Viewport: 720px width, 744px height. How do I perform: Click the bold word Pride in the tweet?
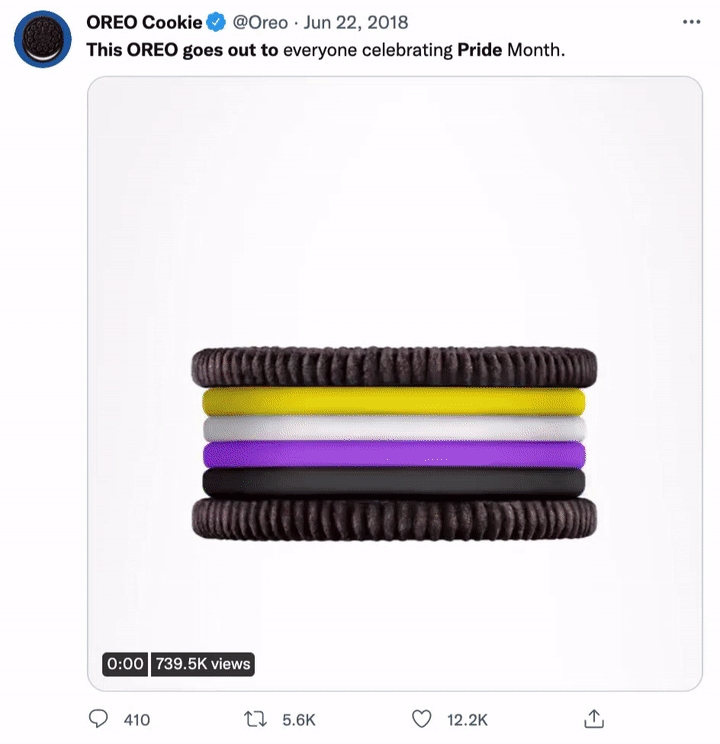tap(480, 49)
